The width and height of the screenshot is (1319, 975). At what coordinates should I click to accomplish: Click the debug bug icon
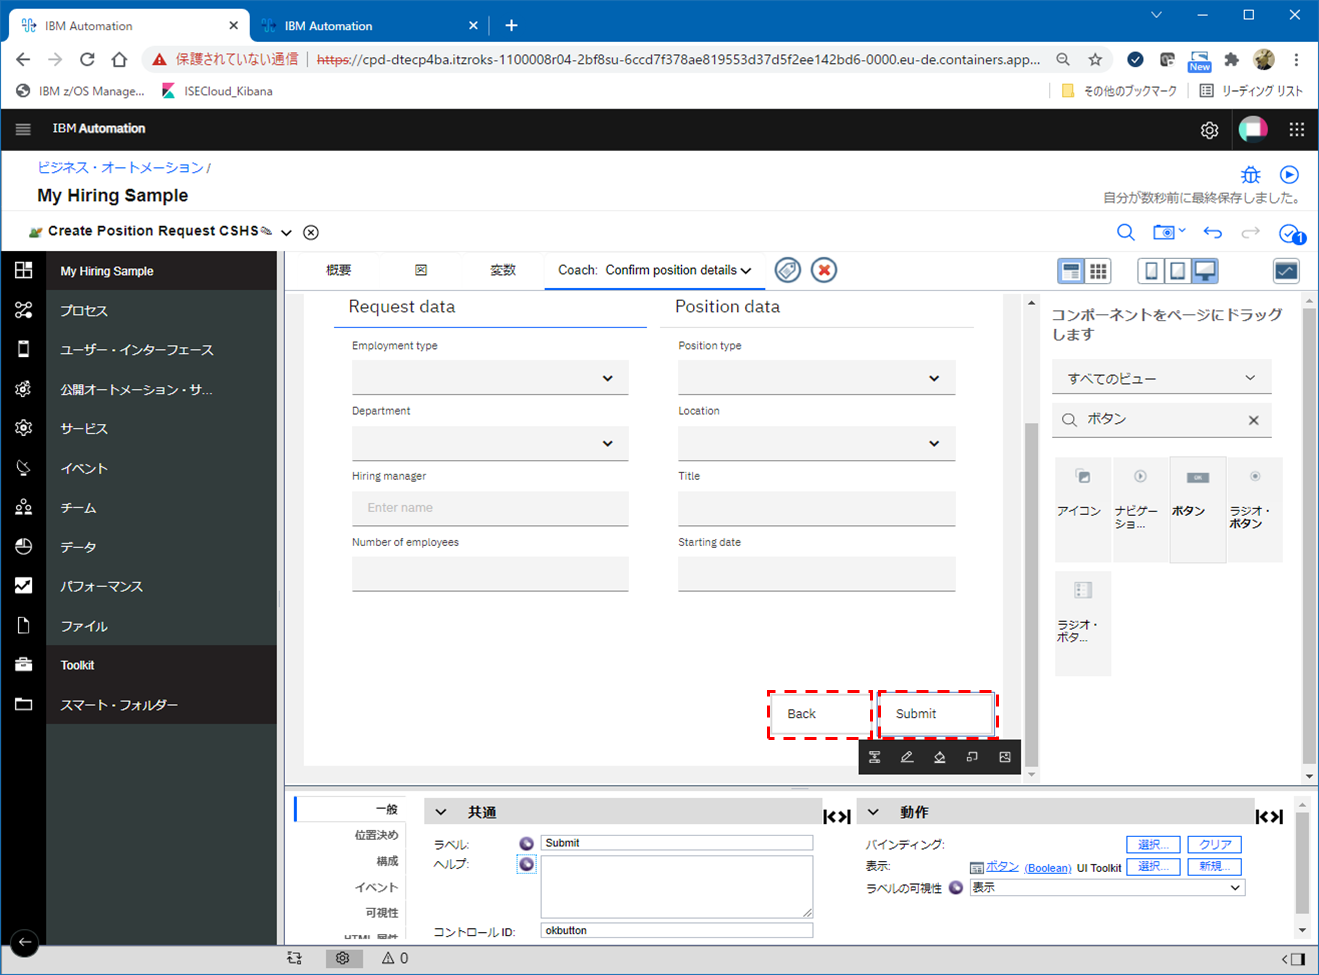coord(1250,175)
